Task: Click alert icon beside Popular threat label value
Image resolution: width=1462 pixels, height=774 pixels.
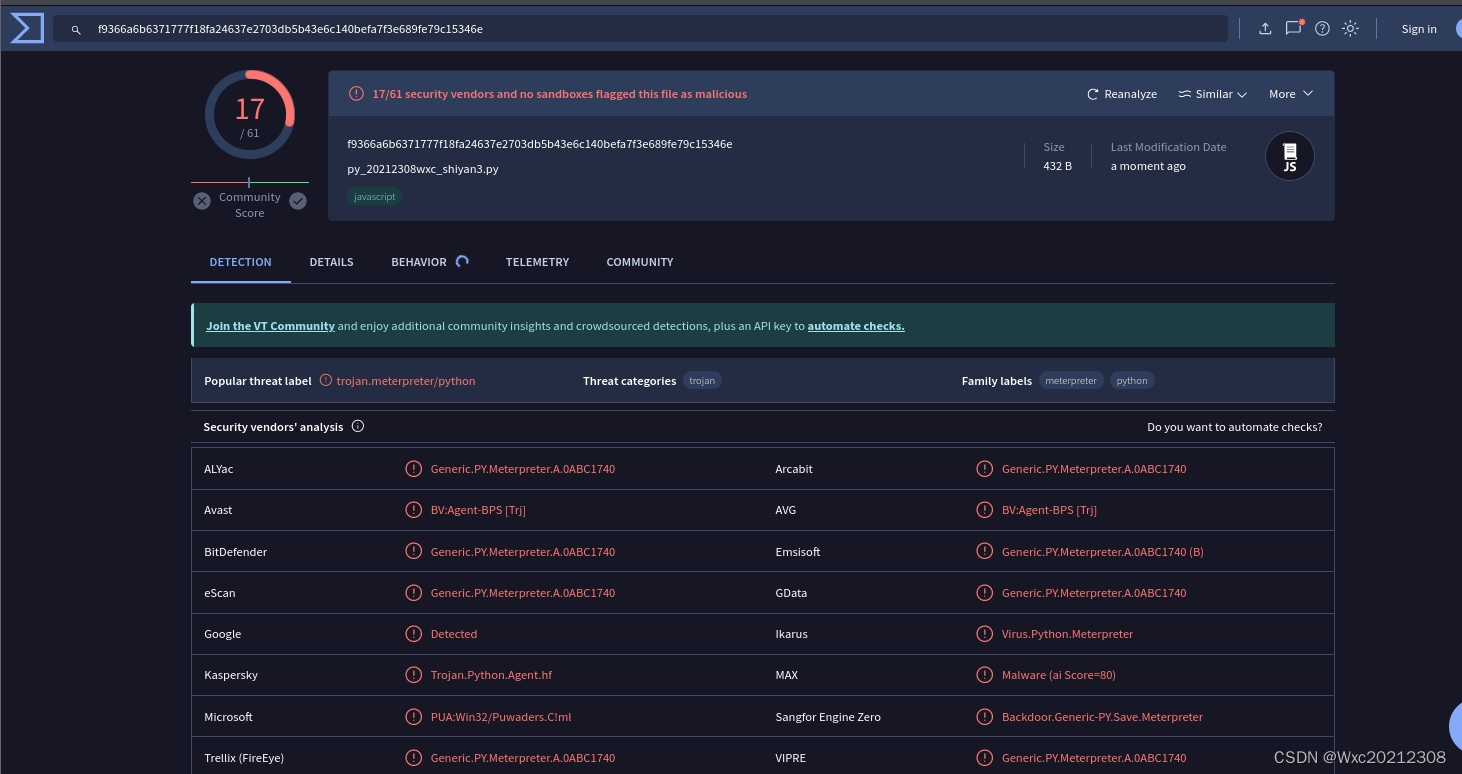Action: pyautogui.click(x=326, y=380)
